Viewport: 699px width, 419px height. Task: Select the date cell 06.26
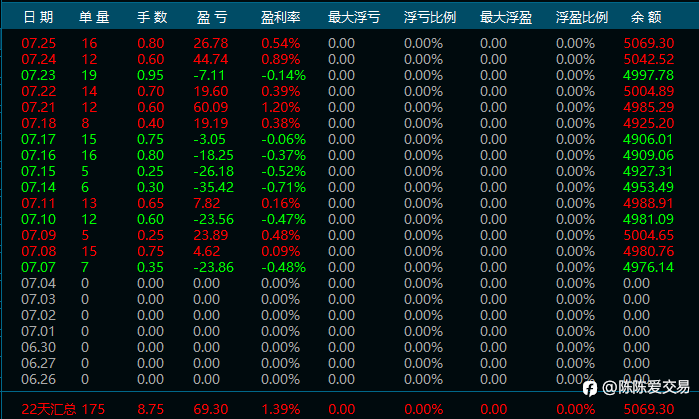(39, 380)
